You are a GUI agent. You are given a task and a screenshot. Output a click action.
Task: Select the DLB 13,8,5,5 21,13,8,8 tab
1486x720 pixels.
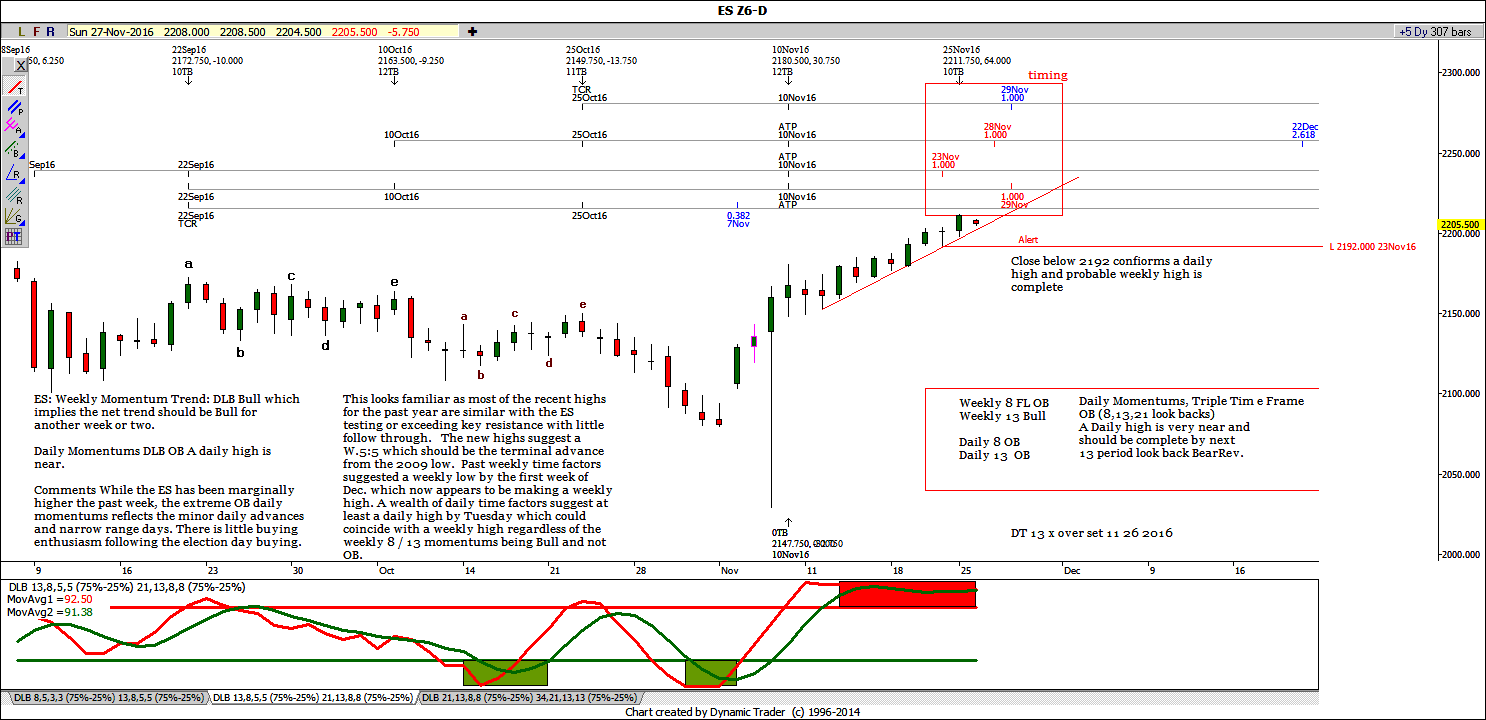(x=312, y=698)
